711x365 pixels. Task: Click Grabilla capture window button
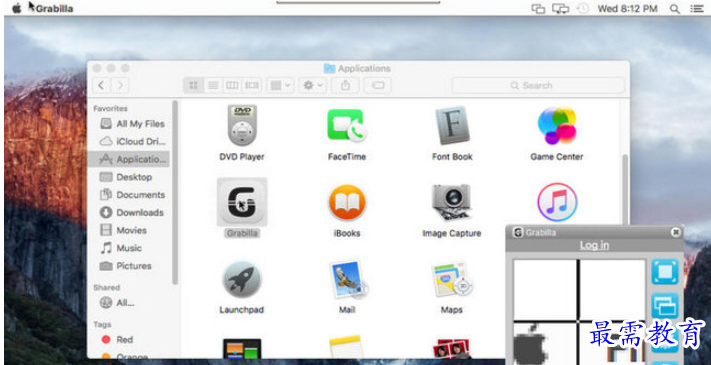pyautogui.click(x=665, y=306)
